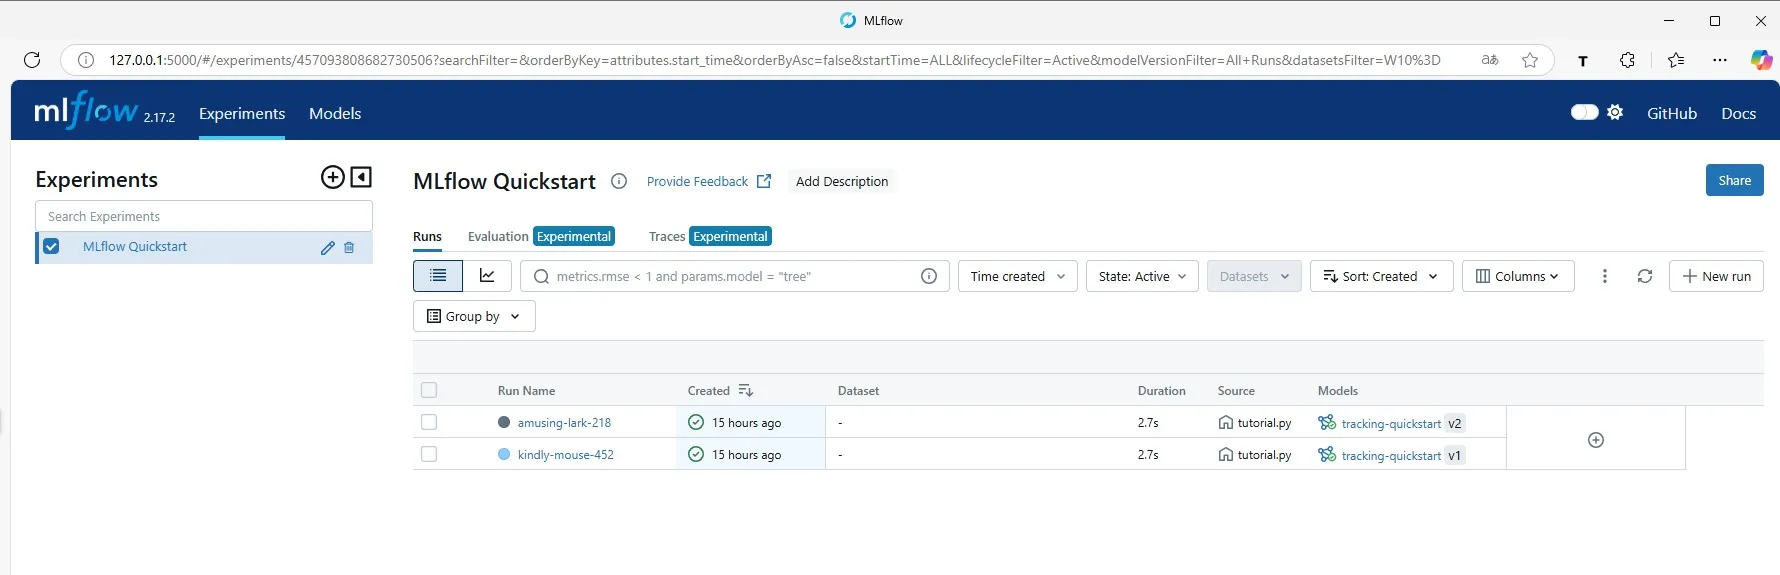Open tracking-quickstart v2 model link
This screenshot has height=575, width=1780.
tap(1391, 423)
